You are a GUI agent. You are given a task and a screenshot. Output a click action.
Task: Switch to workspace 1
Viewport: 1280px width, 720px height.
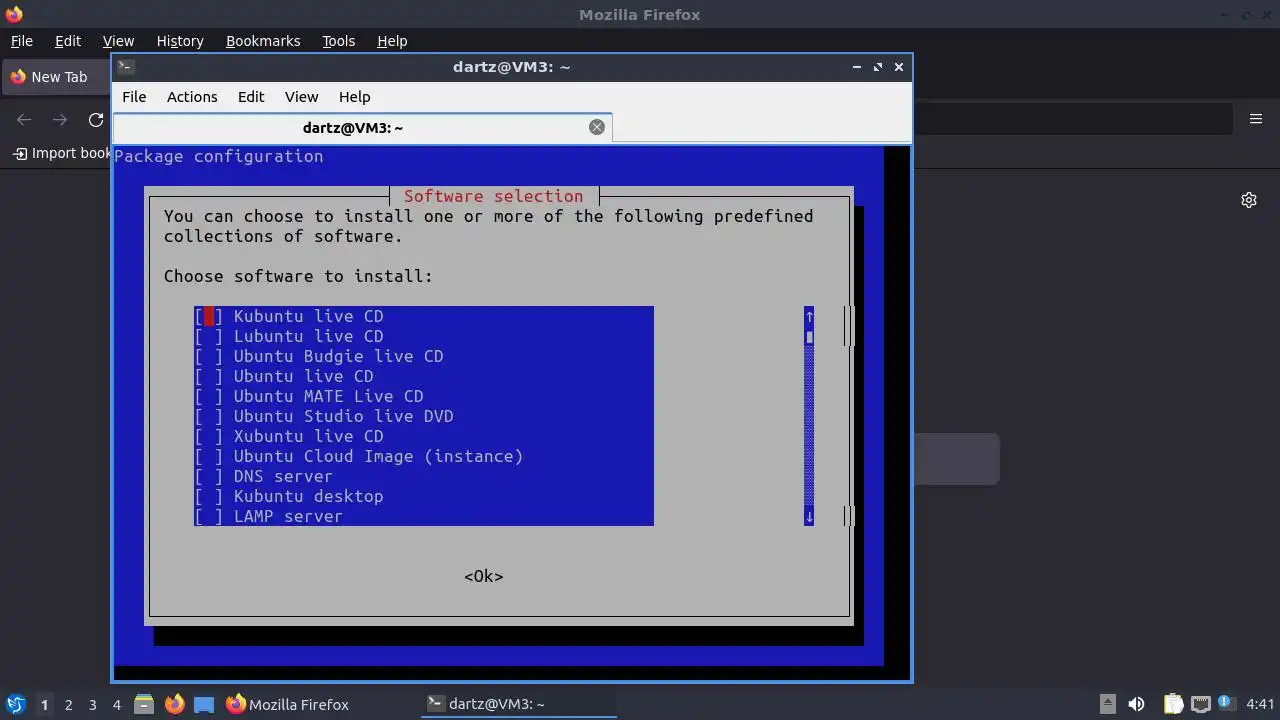coord(44,705)
